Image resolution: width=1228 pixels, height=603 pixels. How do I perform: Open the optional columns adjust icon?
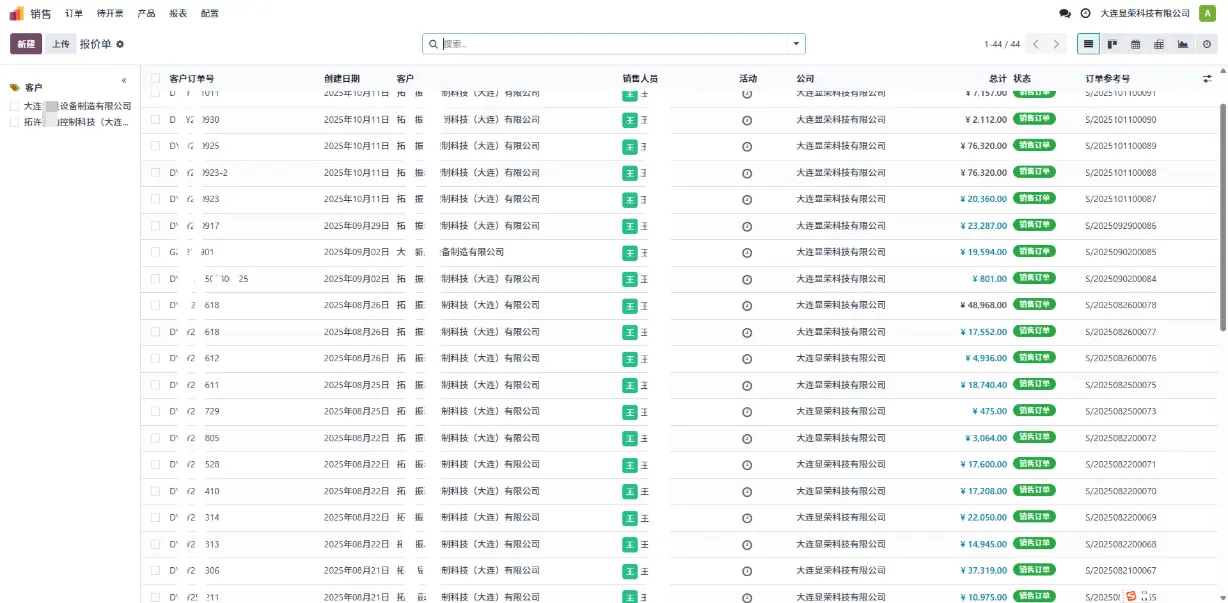[1206, 78]
